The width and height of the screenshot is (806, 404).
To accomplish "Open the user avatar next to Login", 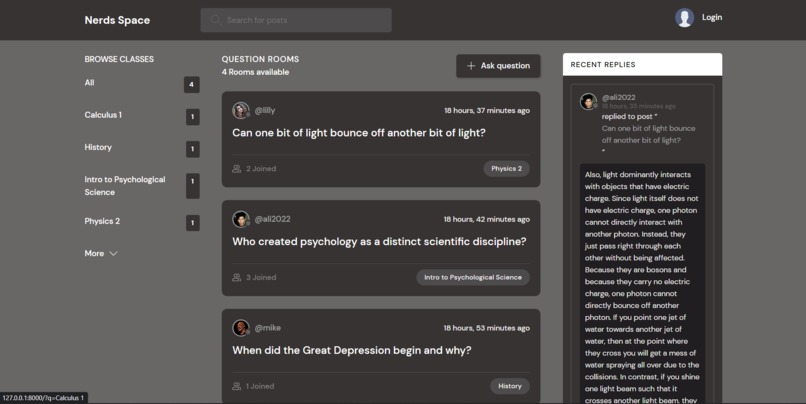I will click(684, 17).
